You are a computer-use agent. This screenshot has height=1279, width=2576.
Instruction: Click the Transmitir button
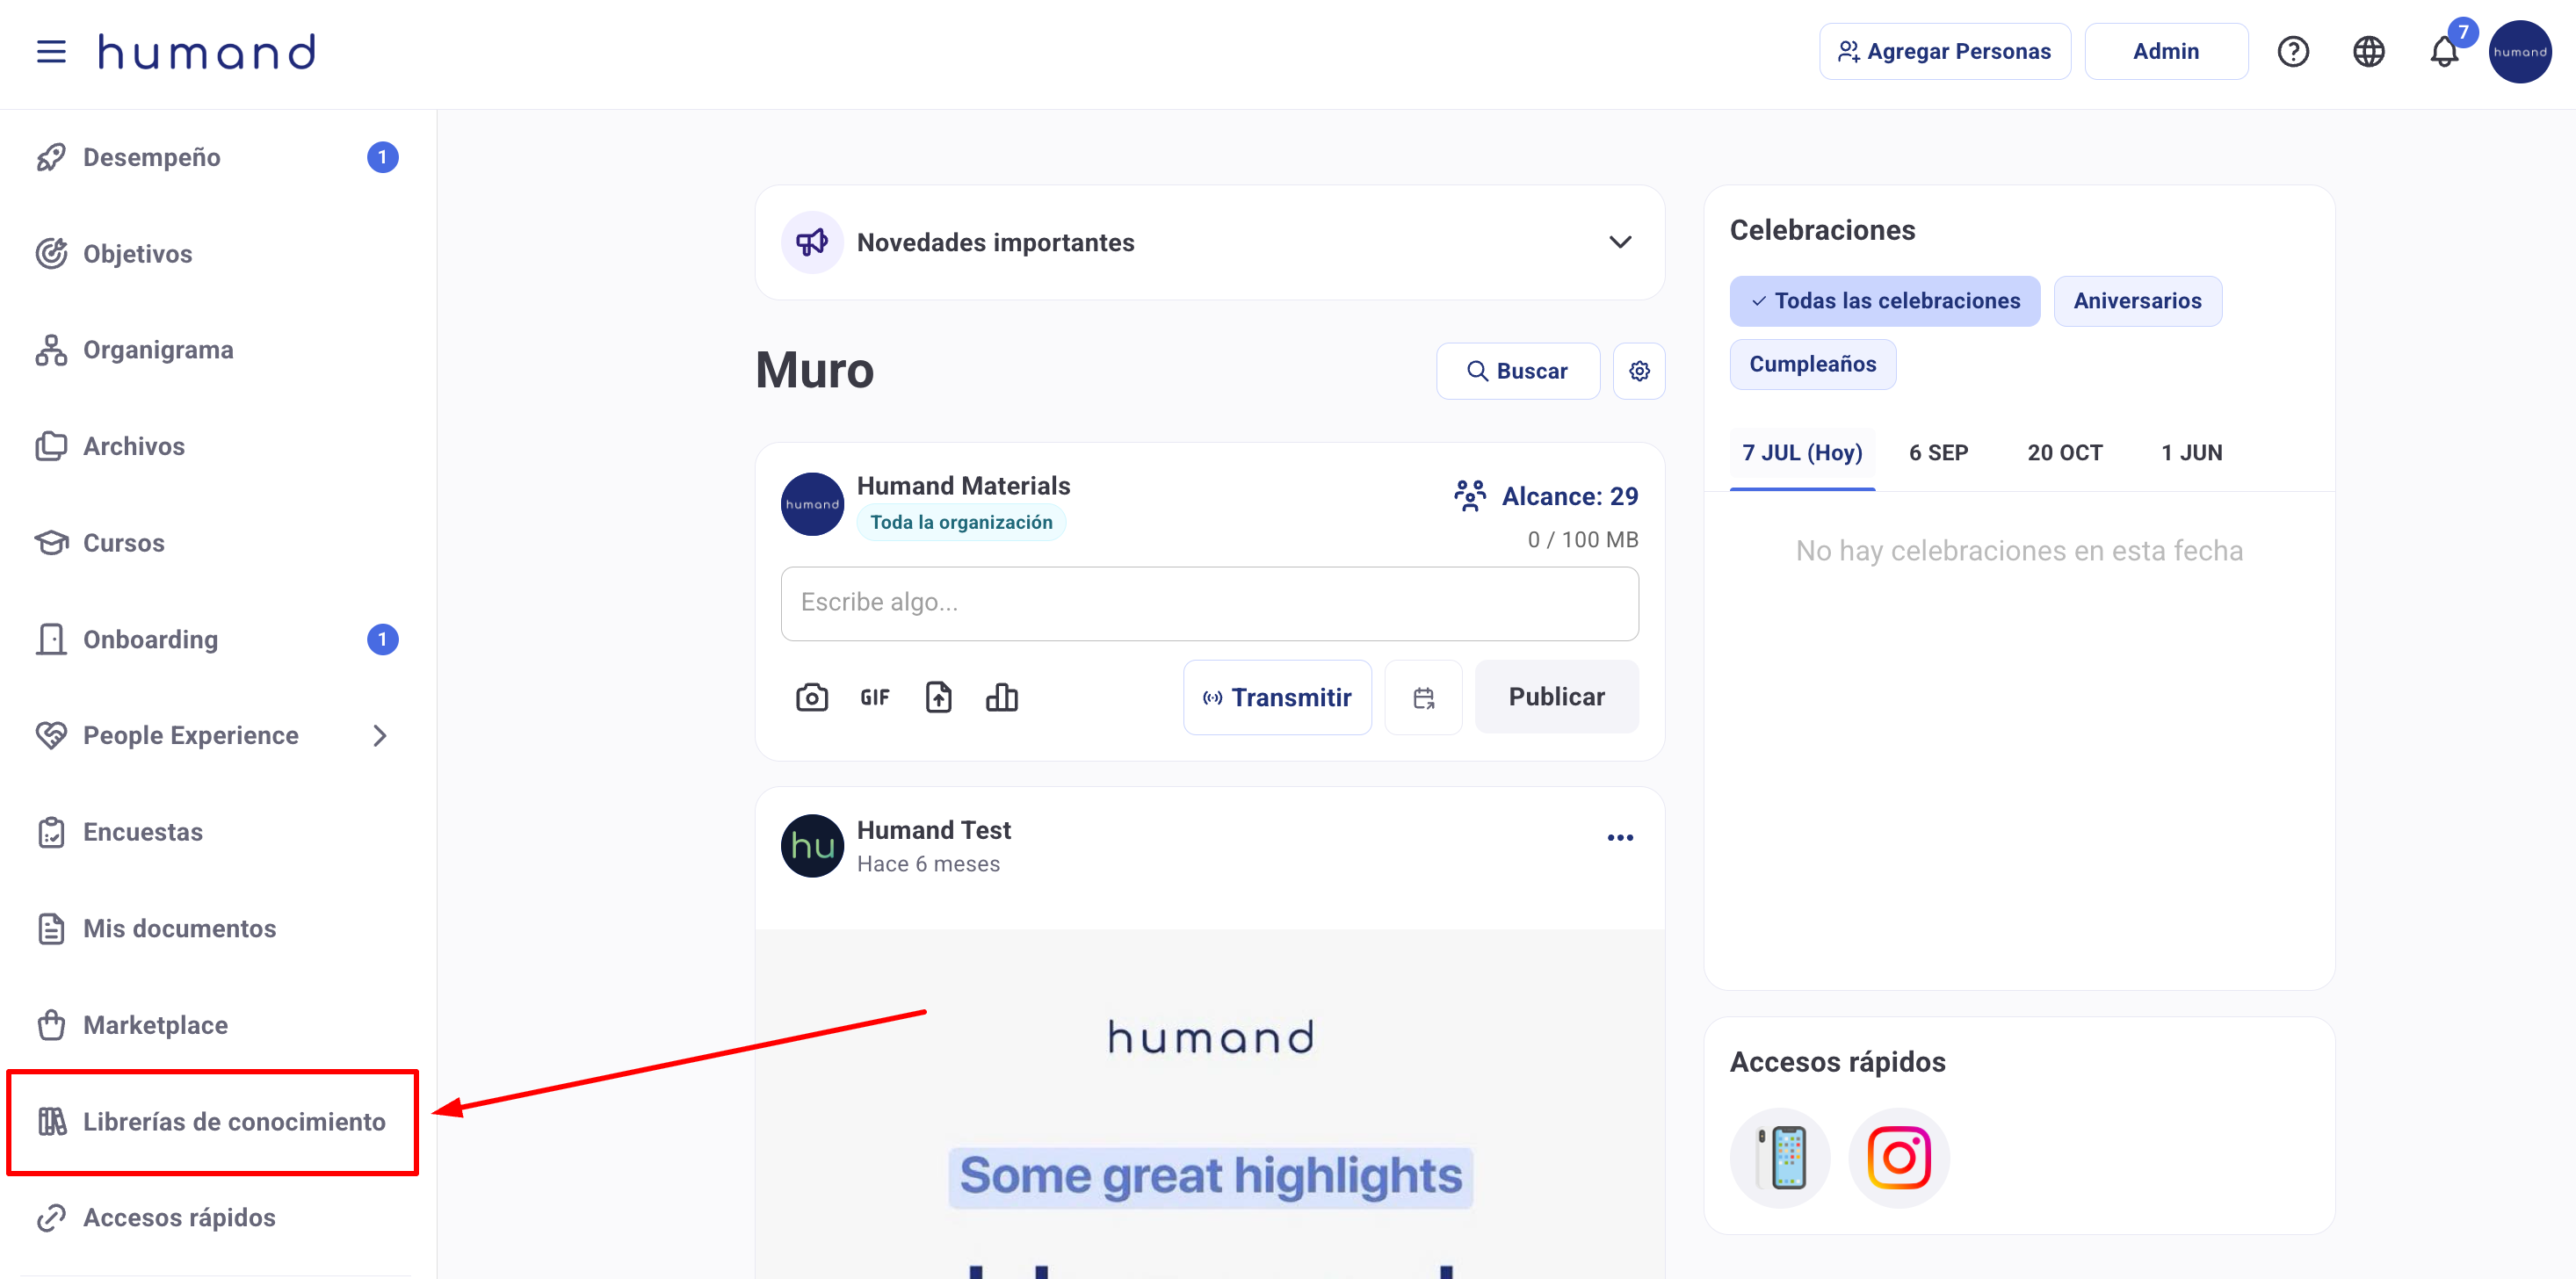[1277, 697]
